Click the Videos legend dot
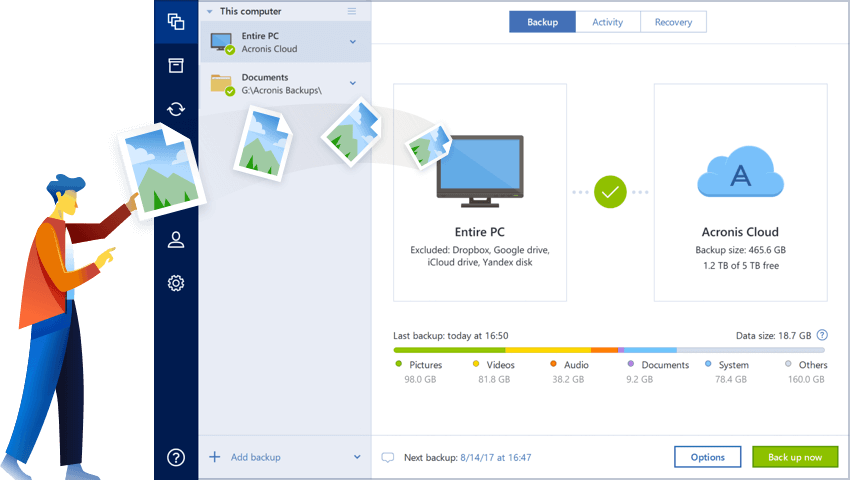This screenshot has height=480, width=850. click(476, 364)
